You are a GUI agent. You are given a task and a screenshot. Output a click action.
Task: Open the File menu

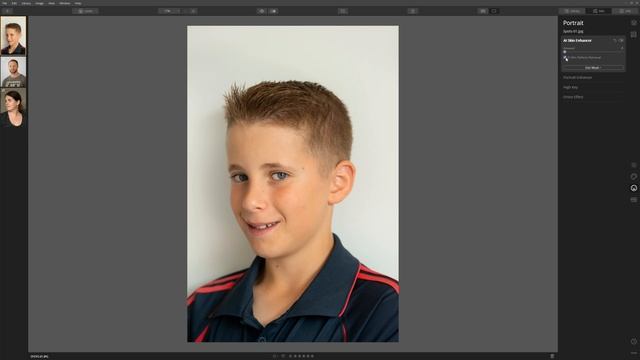click(4, 3)
